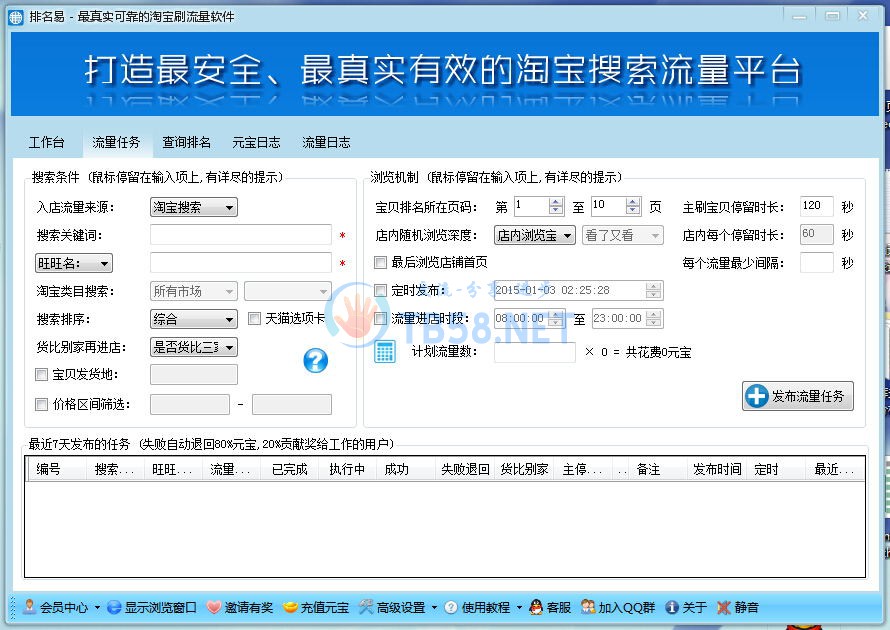The image size is (890, 630).
Task: Click the 邀请有奖 heart icon
Action: 213,607
